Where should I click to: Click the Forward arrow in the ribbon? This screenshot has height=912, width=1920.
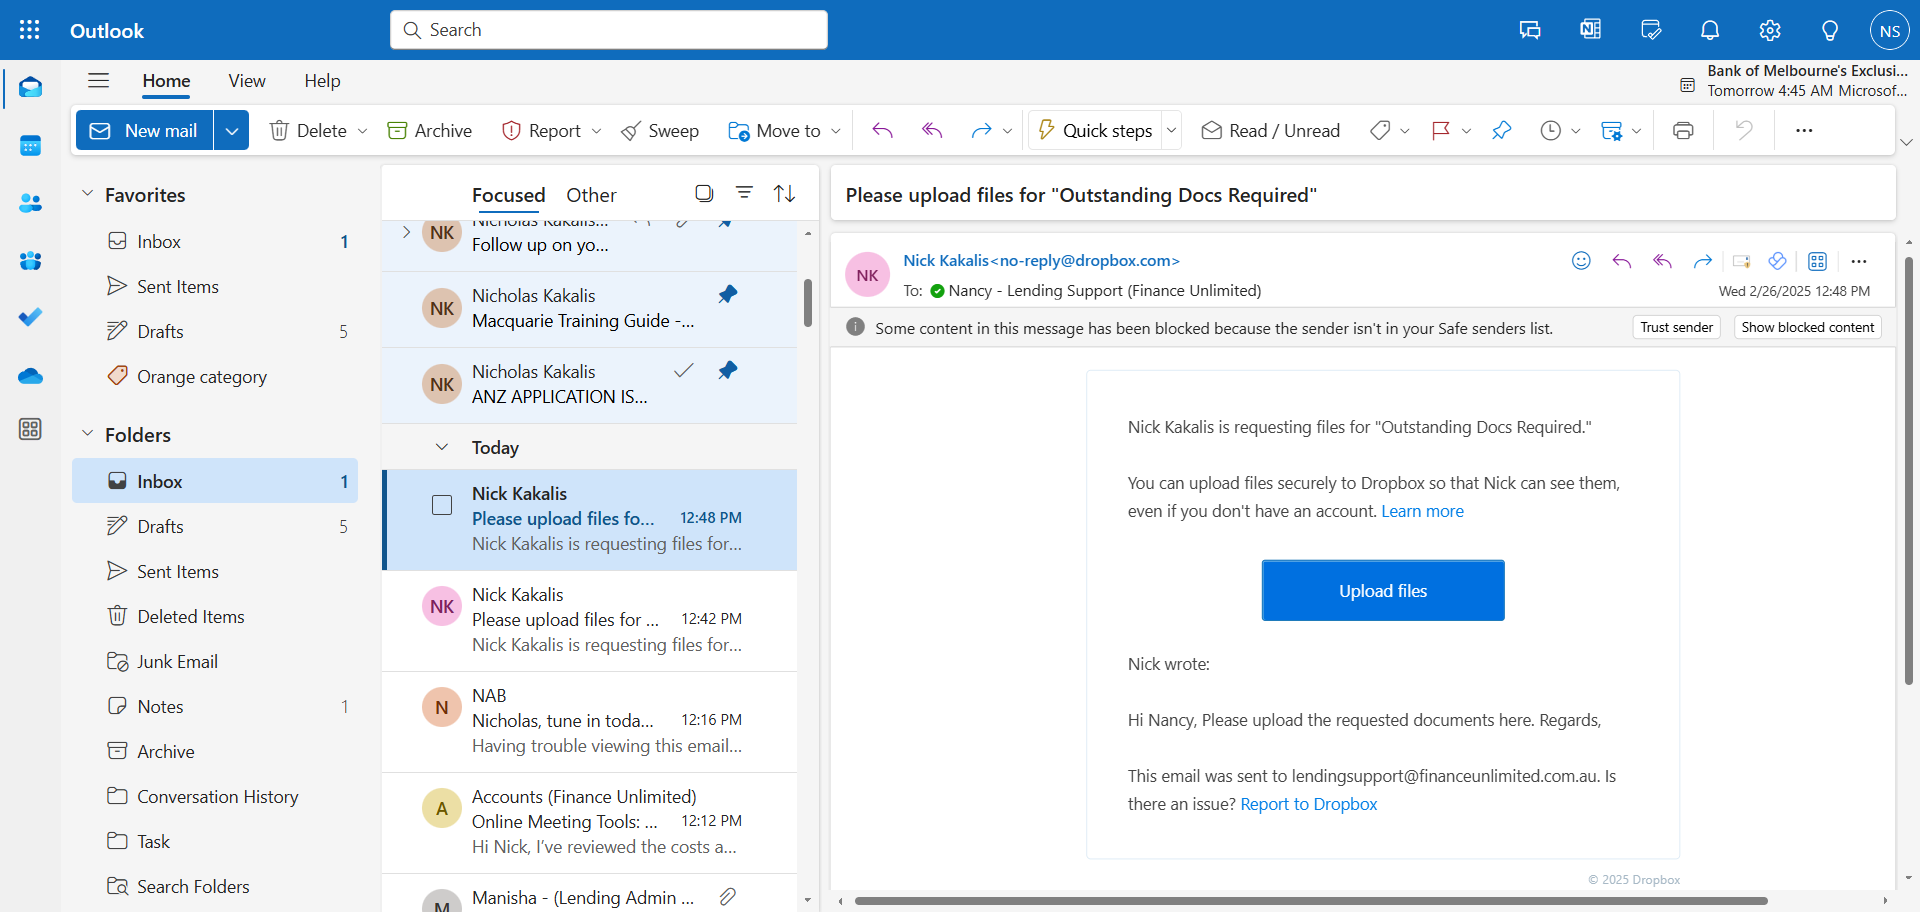981,131
